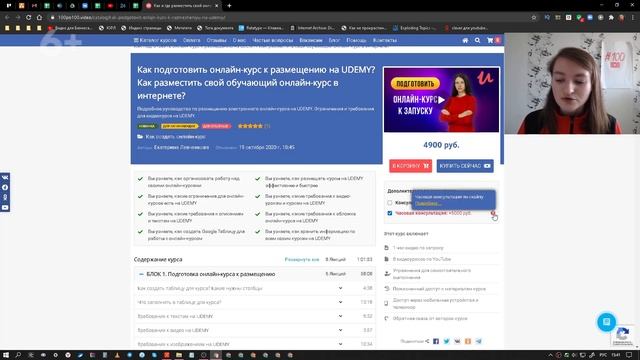The image size is (640, 360).
Task: Open the shopping cart icon in navbar
Action: [x=490, y=40]
